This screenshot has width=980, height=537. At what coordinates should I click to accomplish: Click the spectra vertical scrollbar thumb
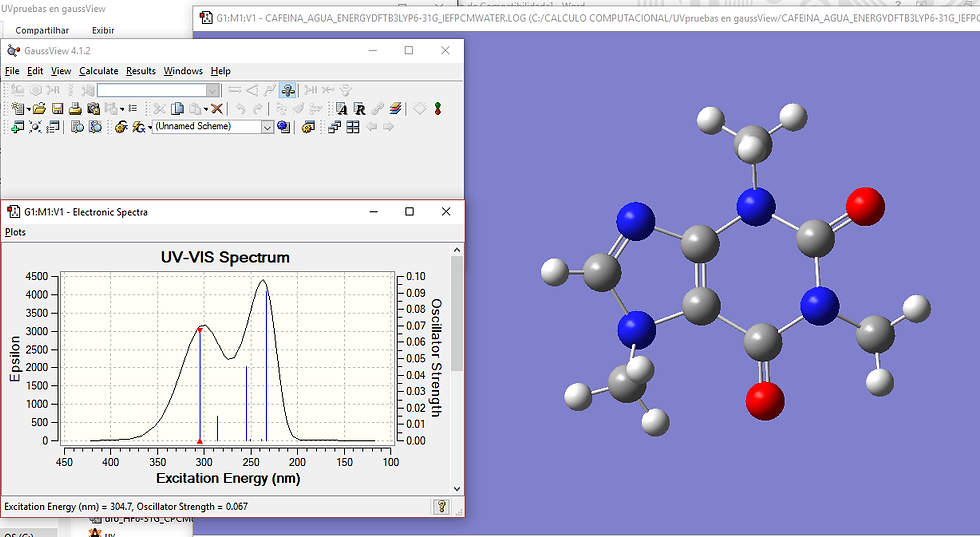point(457,313)
